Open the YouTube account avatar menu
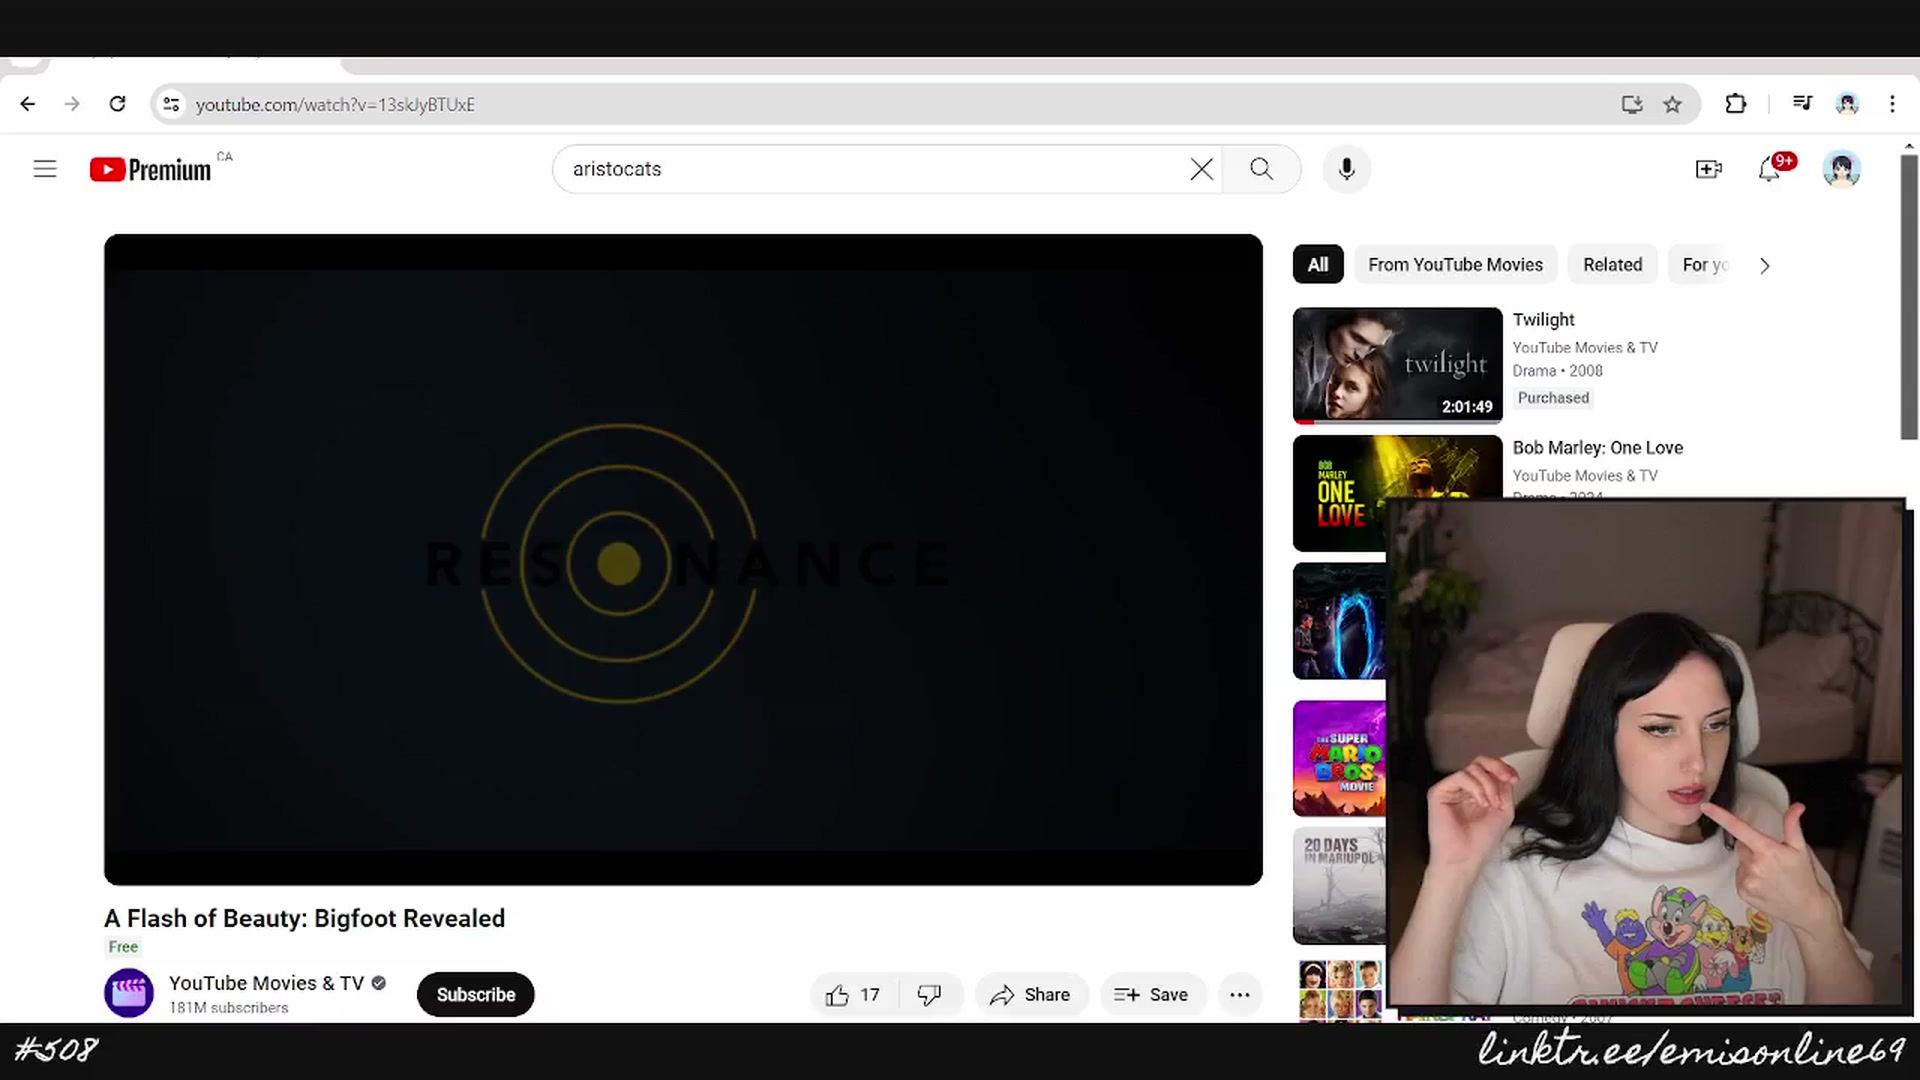Screen dimensions: 1920x1080 pyautogui.click(x=1841, y=169)
